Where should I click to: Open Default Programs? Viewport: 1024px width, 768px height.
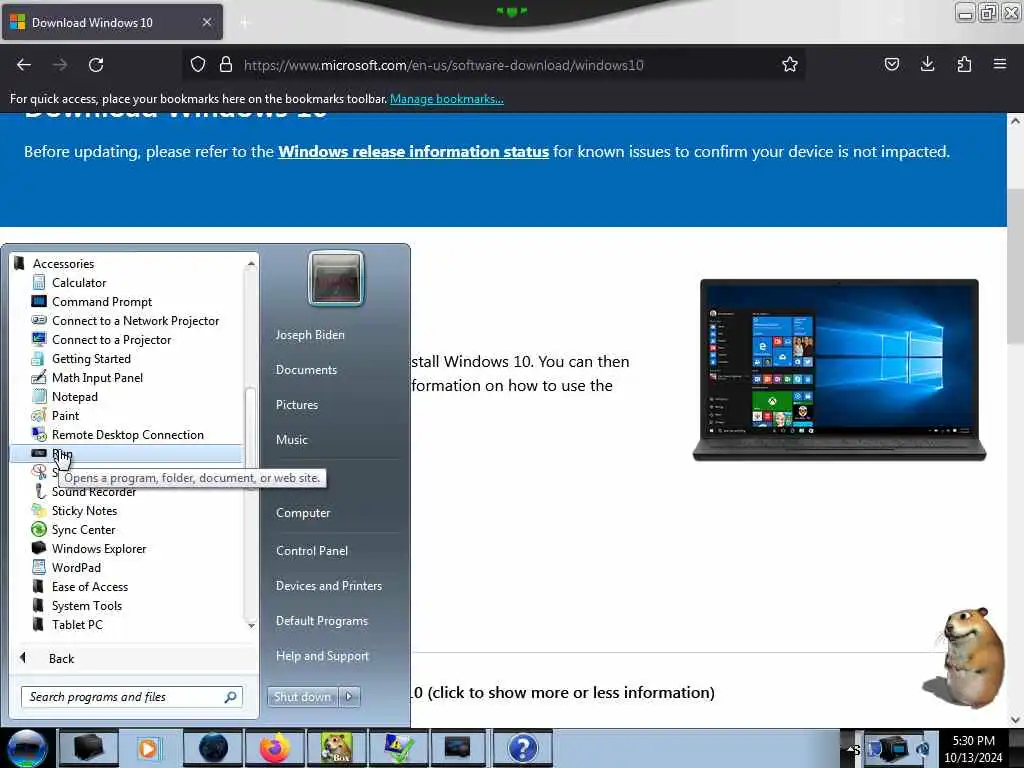point(321,621)
